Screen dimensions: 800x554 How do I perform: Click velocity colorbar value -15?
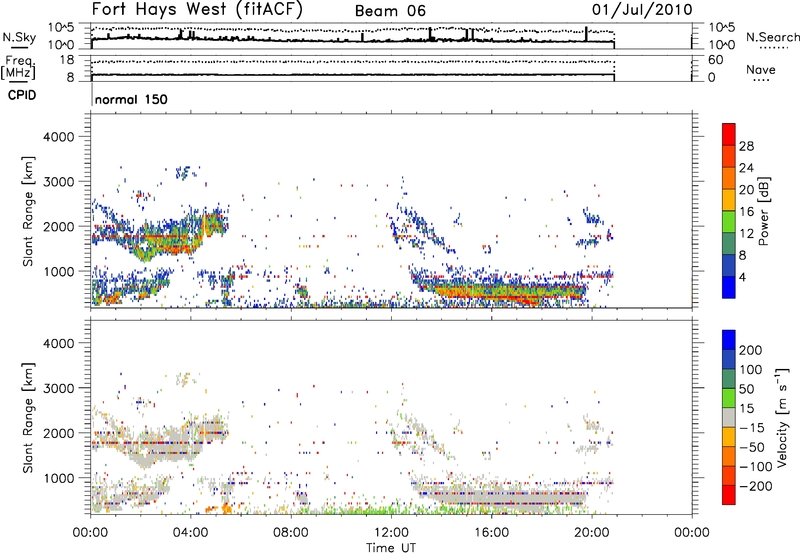pyautogui.click(x=751, y=427)
